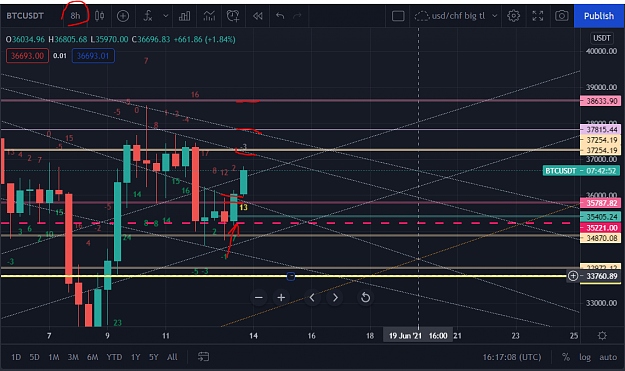The height and width of the screenshot is (371, 625).
Task: Zoom in the chart with plus
Action: click(x=281, y=298)
